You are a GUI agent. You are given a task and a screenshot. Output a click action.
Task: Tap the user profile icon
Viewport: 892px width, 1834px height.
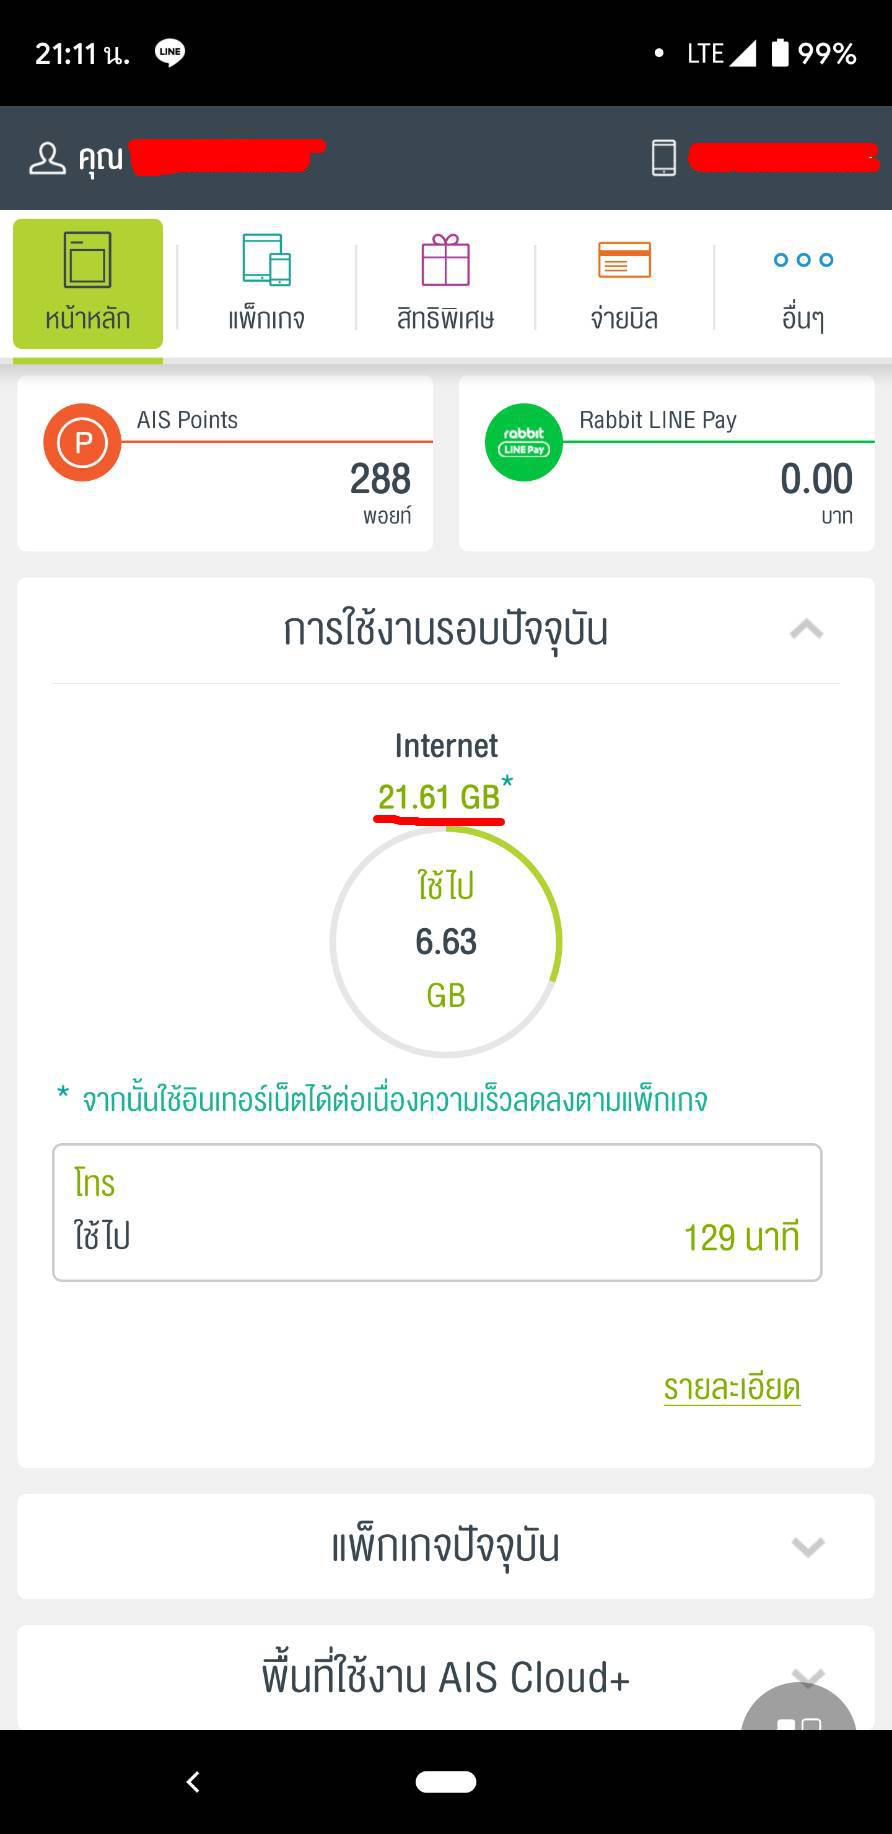(47, 158)
